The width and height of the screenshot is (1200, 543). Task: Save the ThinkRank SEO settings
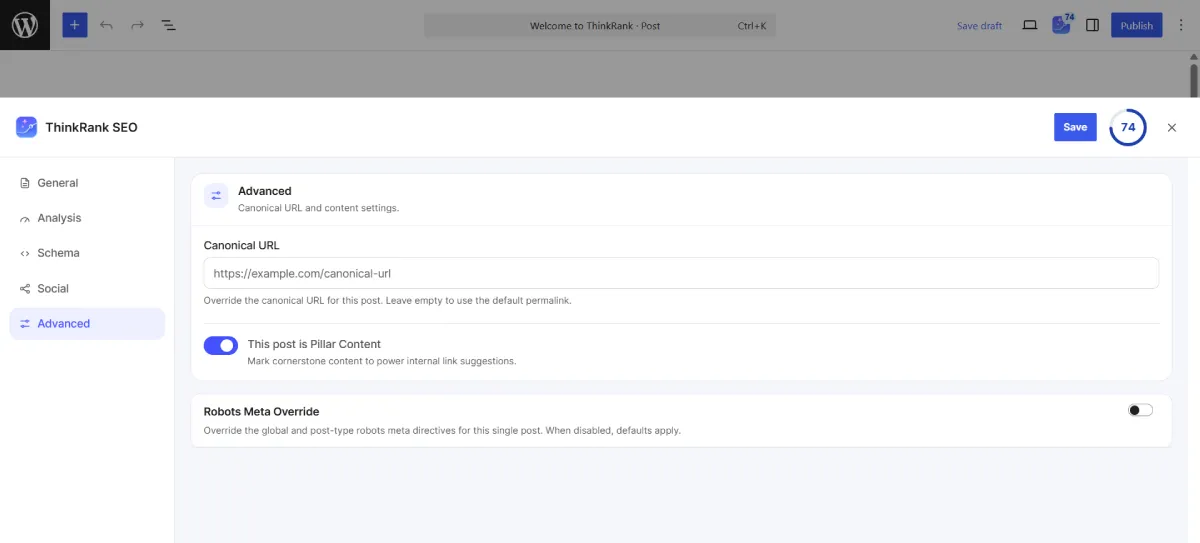(1075, 127)
